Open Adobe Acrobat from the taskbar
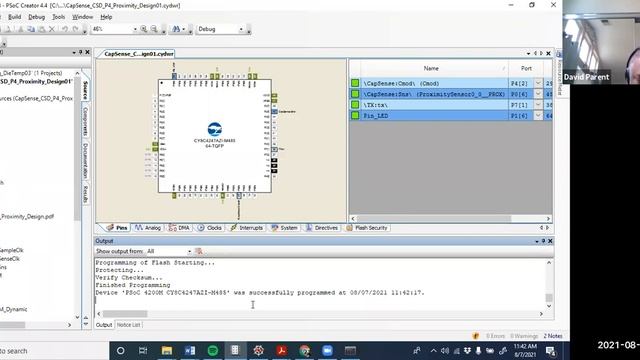Image resolution: width=640 pixels, height=360 pixels. pyautogui.click(x=281, y=351)
